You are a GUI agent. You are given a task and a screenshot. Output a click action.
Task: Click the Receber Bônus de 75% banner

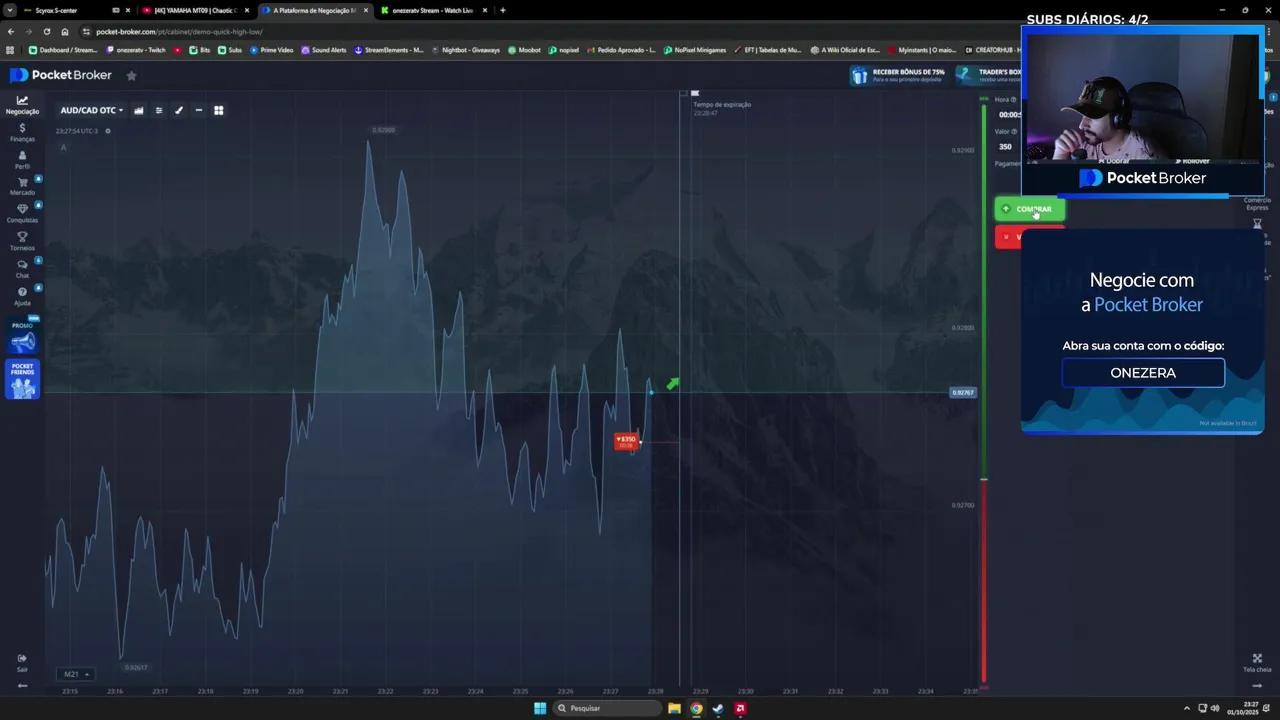(898, 75)
